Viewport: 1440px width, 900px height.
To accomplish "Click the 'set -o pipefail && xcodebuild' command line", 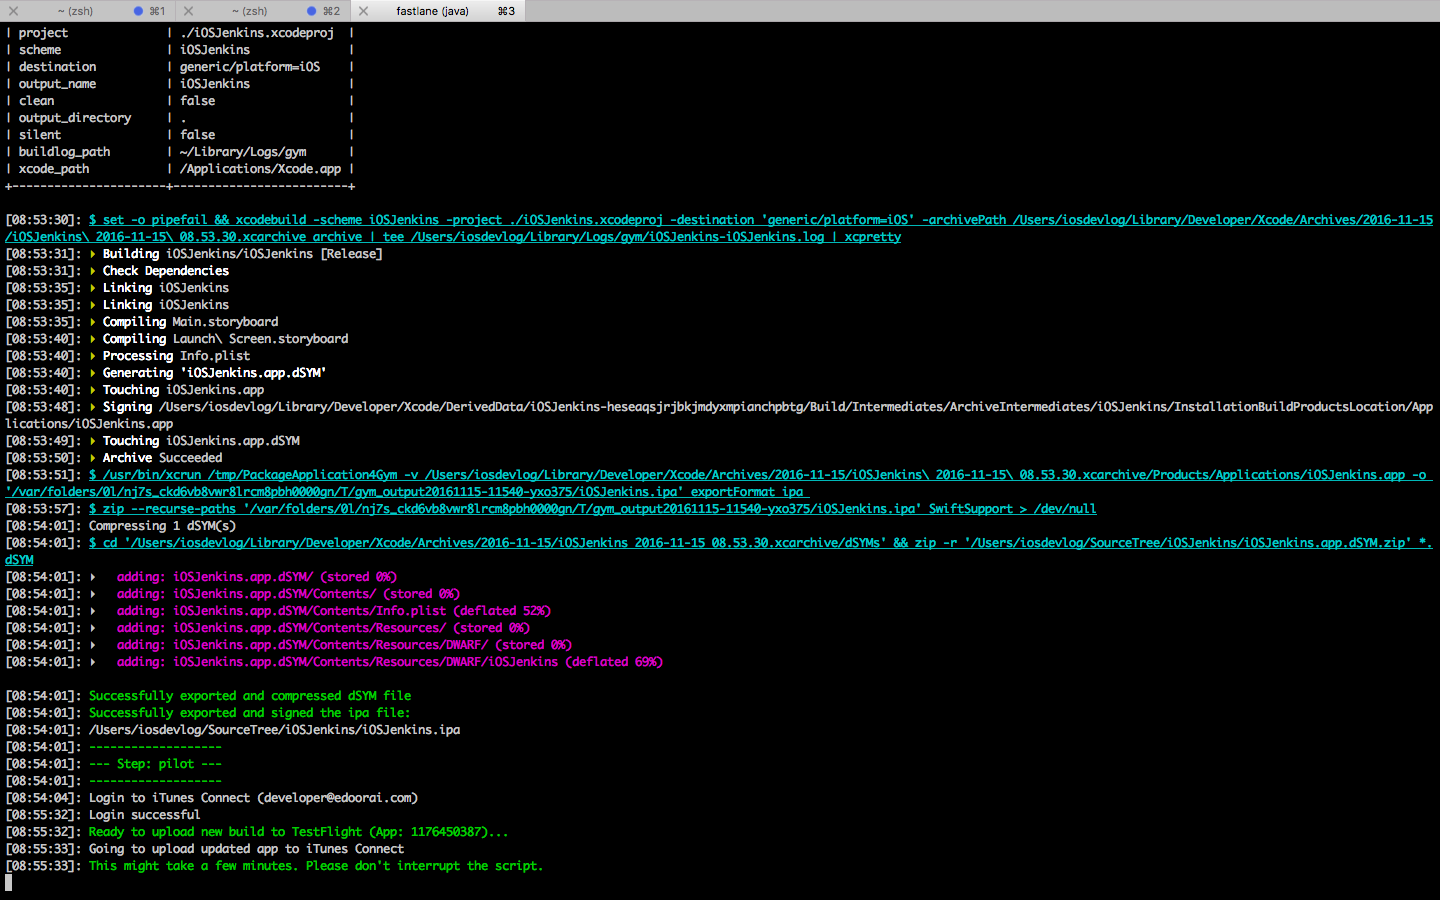I will [719, 228].
